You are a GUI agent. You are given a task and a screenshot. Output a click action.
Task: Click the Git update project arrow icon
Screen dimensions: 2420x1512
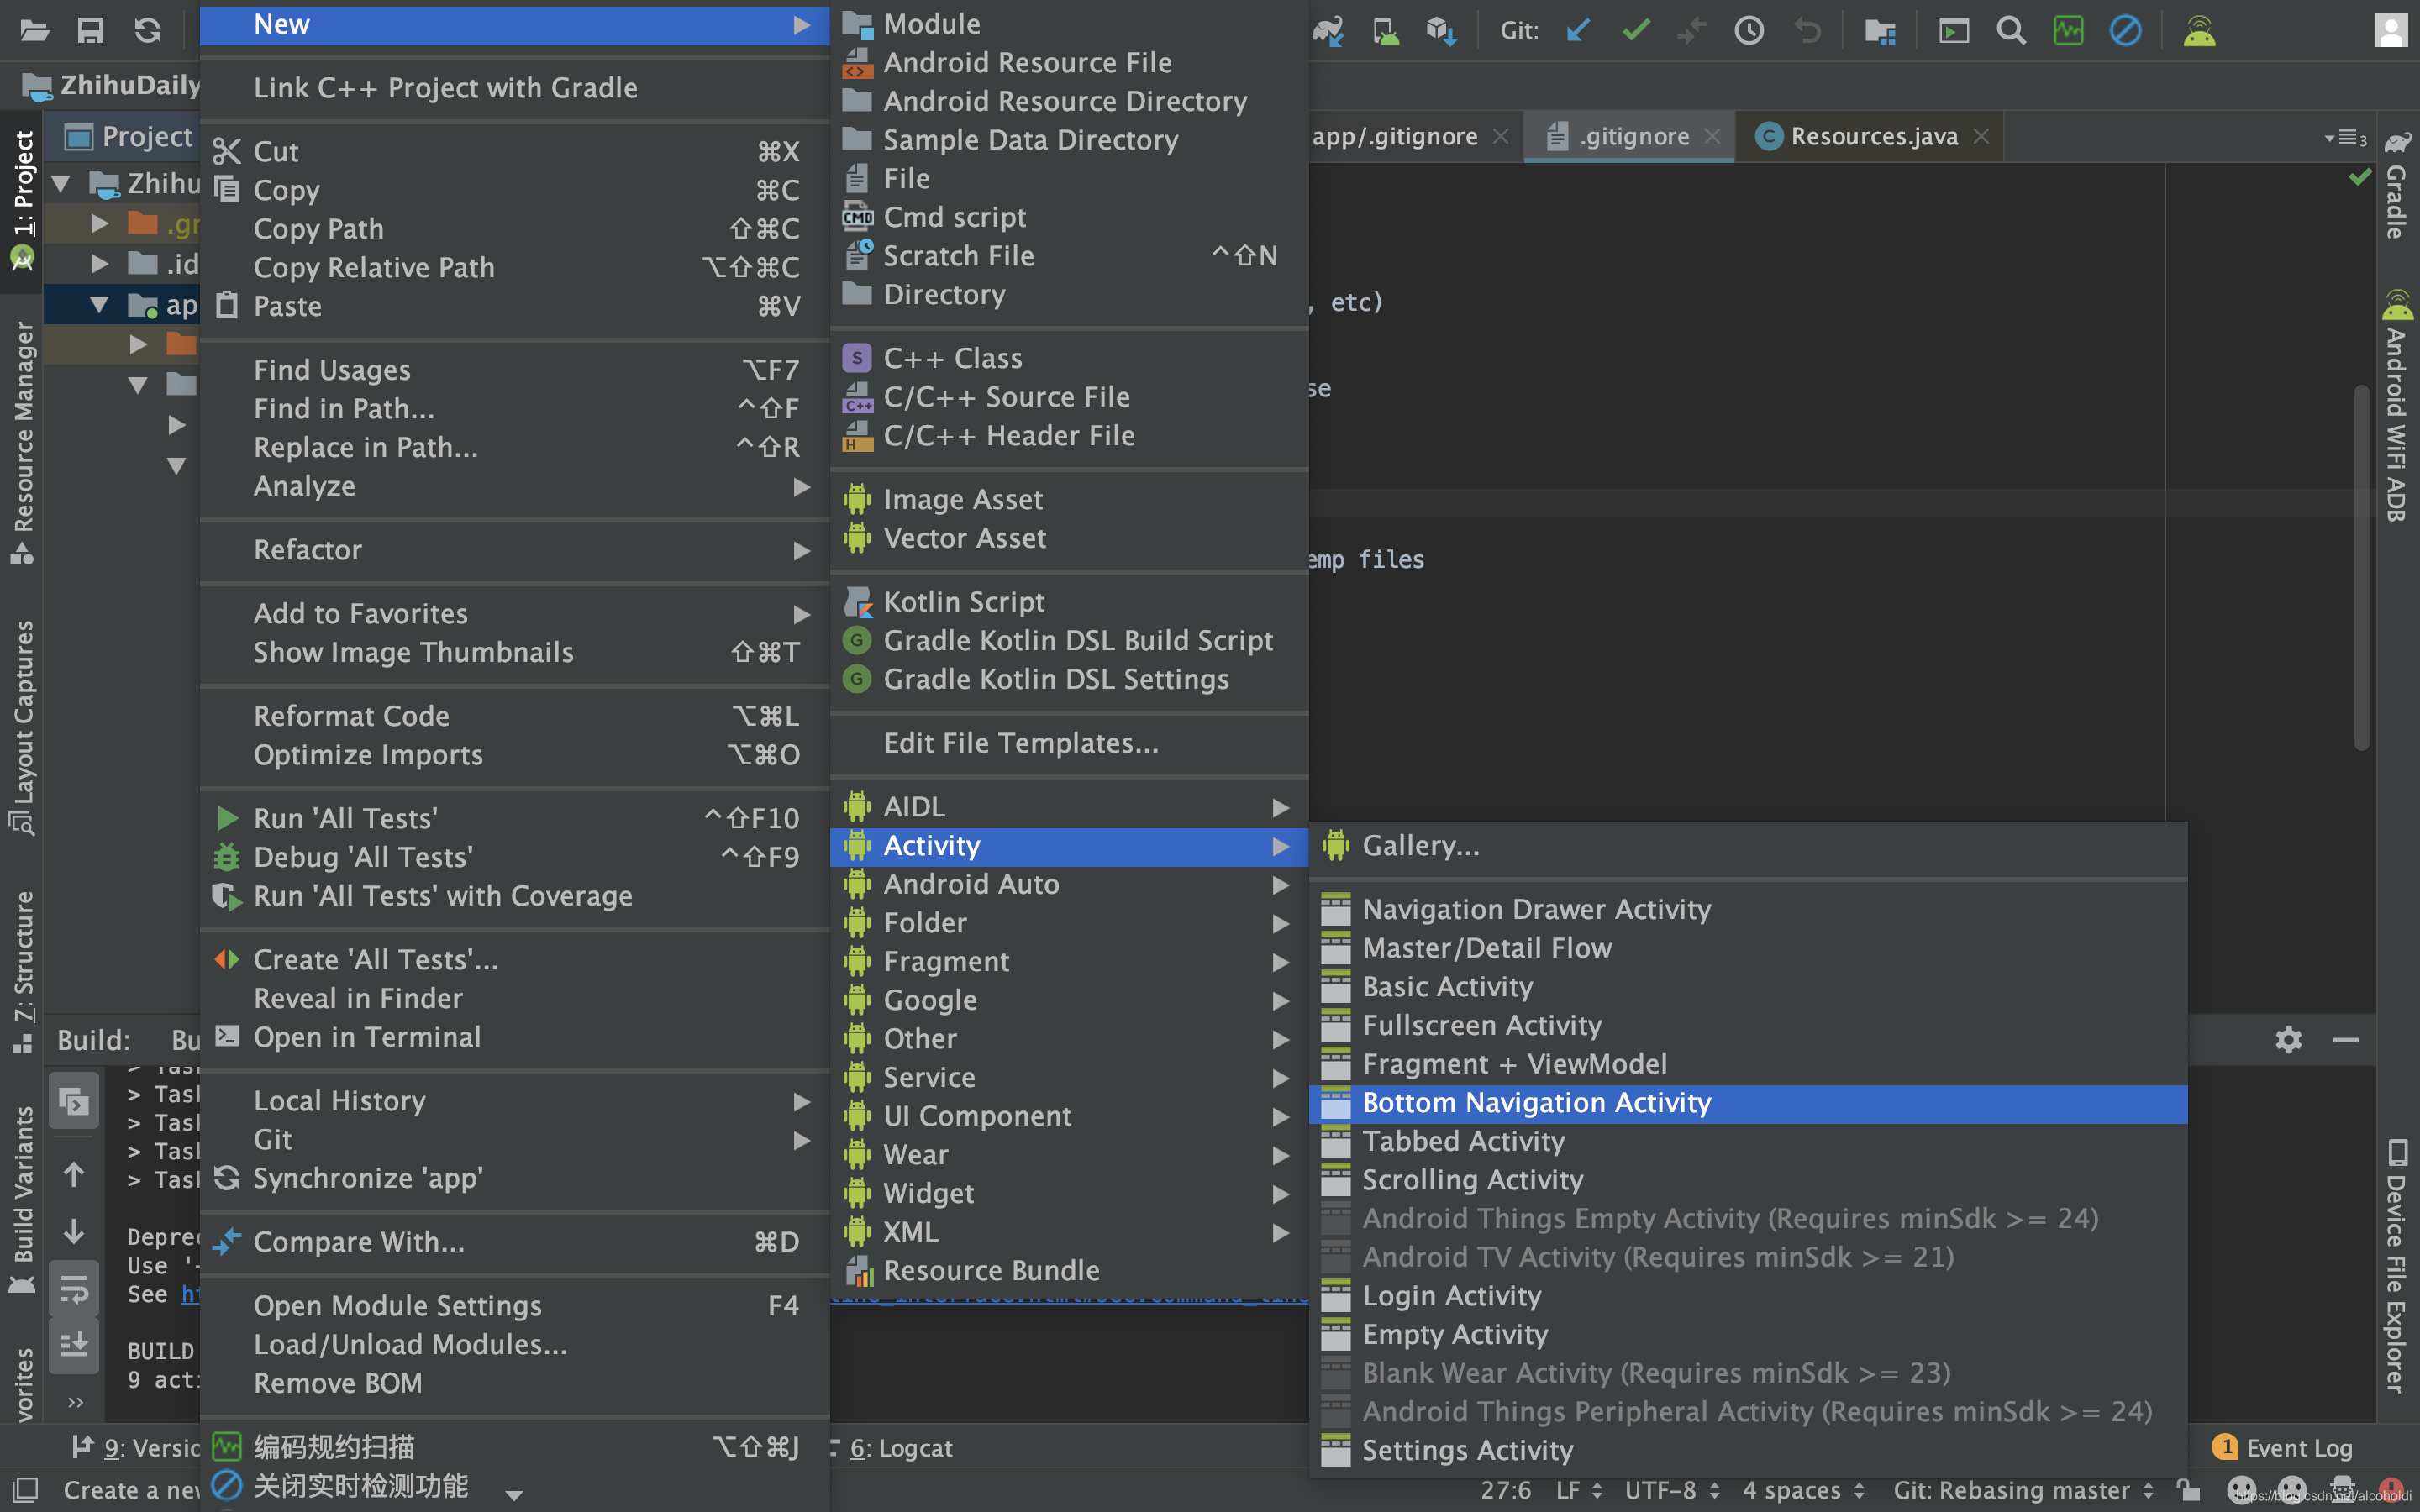[1578, 31]
